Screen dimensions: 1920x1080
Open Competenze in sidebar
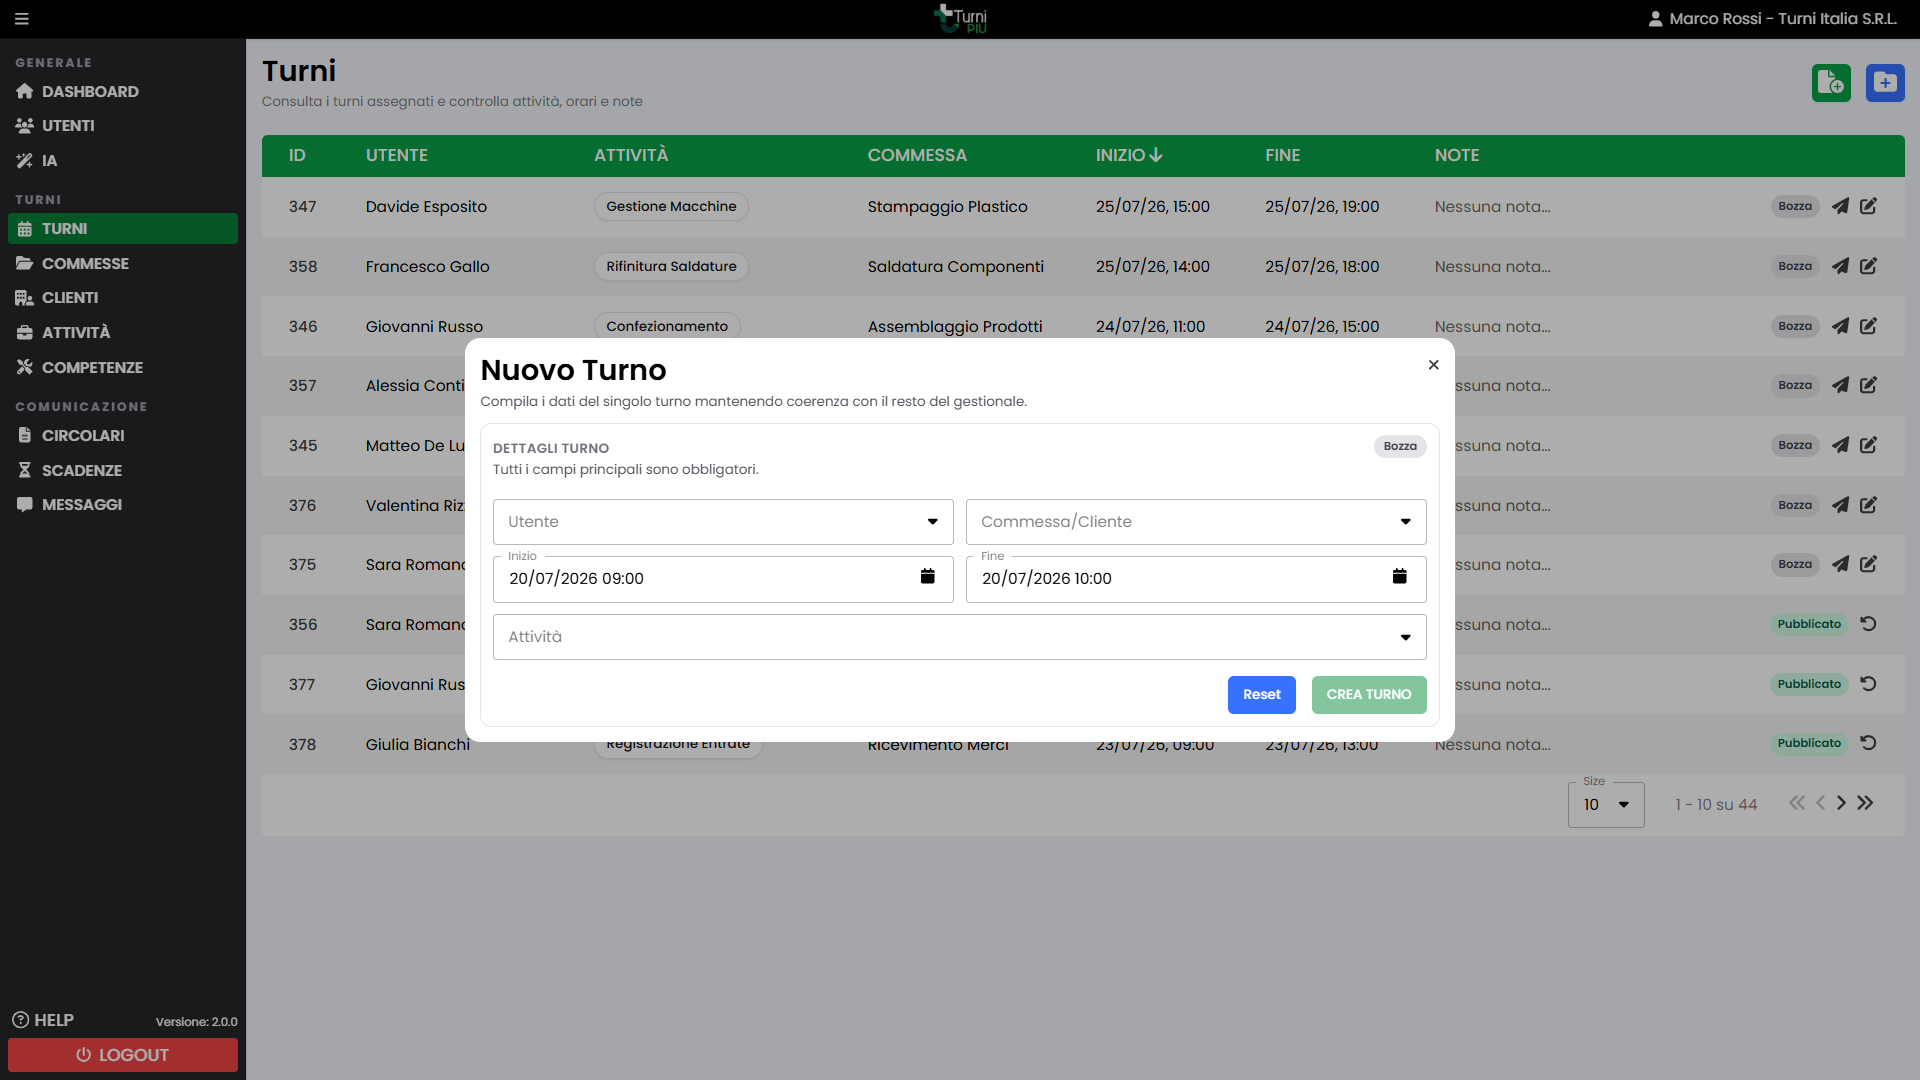pos(123,368)
